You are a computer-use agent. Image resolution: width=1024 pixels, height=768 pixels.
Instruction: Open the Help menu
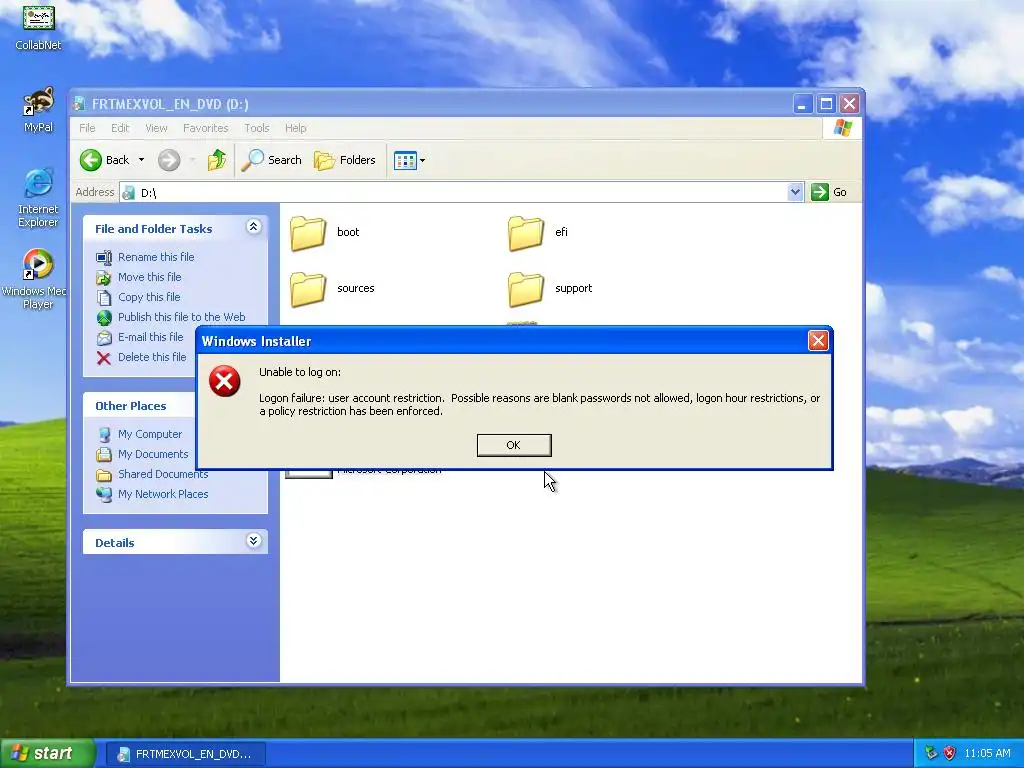point(295,128)
